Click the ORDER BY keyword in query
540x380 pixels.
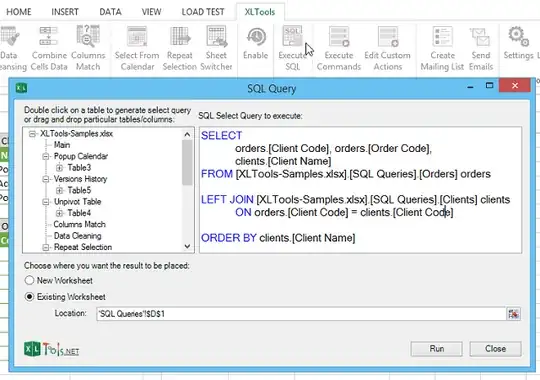[x=229, y=238]
